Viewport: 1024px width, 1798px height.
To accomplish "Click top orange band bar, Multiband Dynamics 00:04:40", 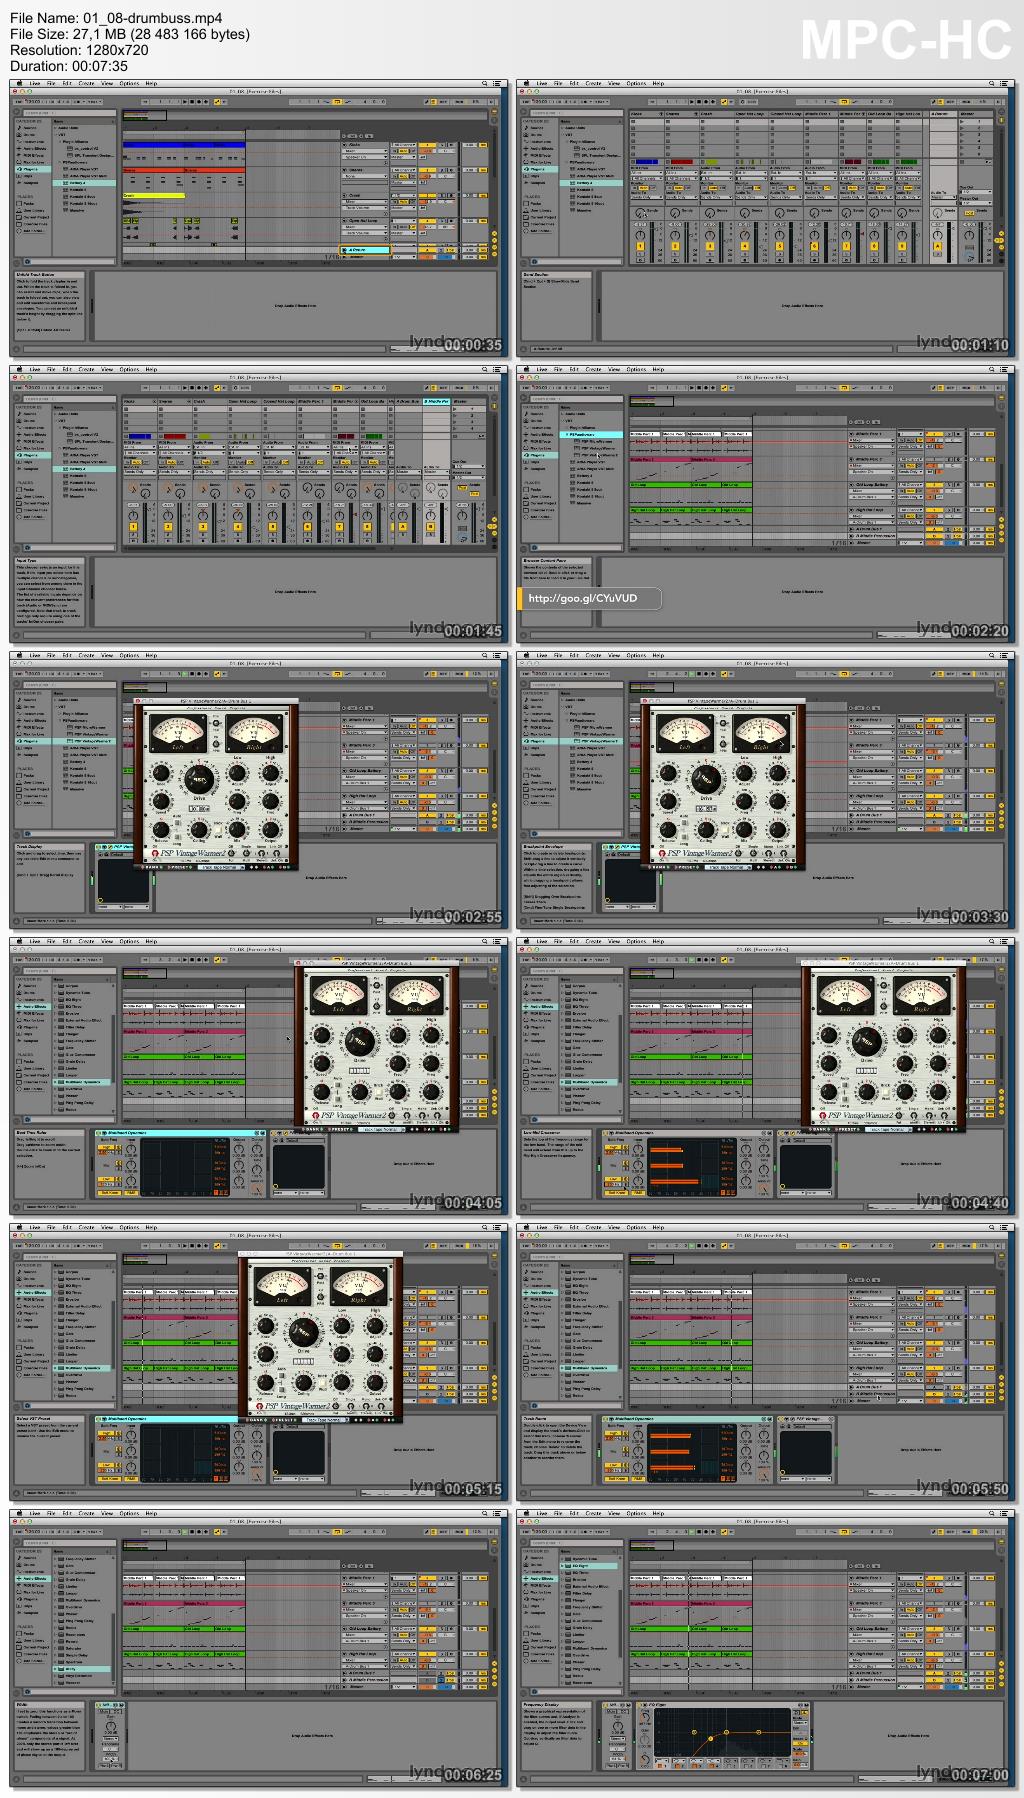I will pos(665,1151).
